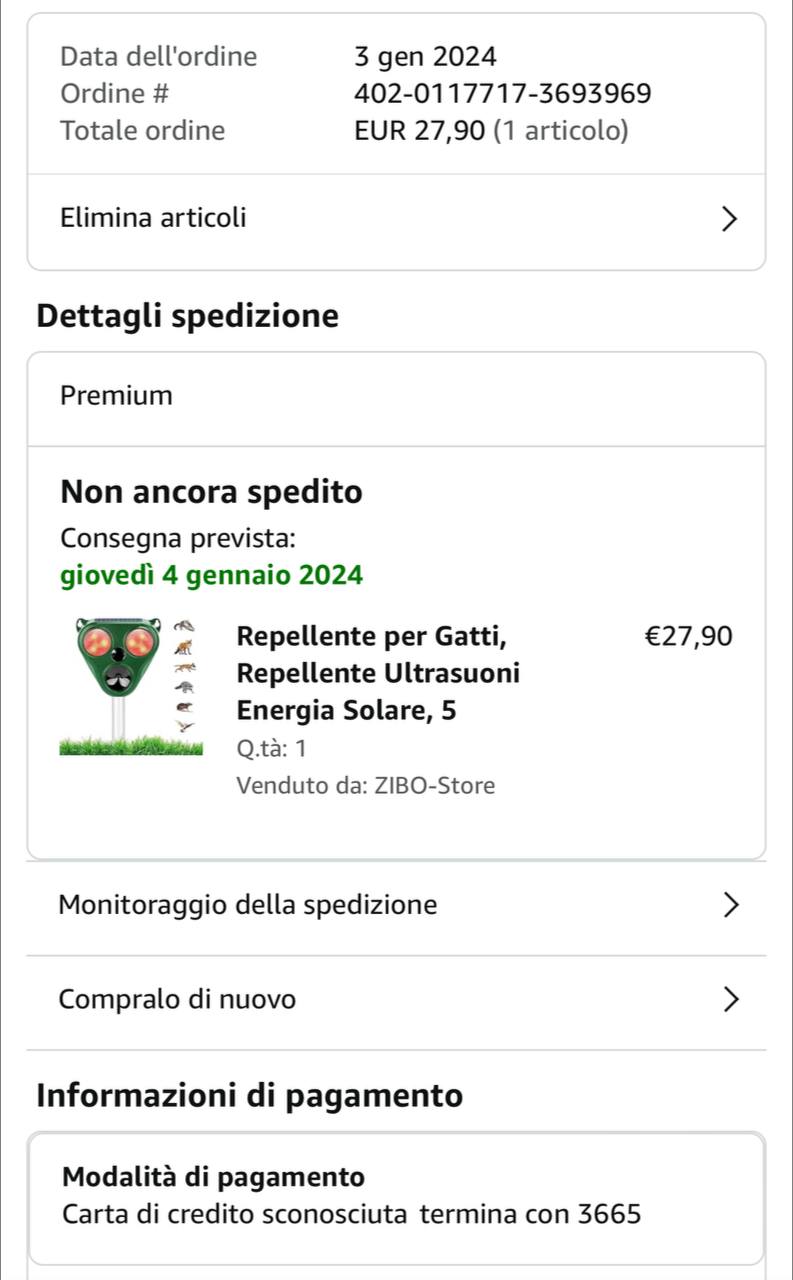
Task: Open Monitoraggio della spedizione label
Action: click(x=248, y=905)
